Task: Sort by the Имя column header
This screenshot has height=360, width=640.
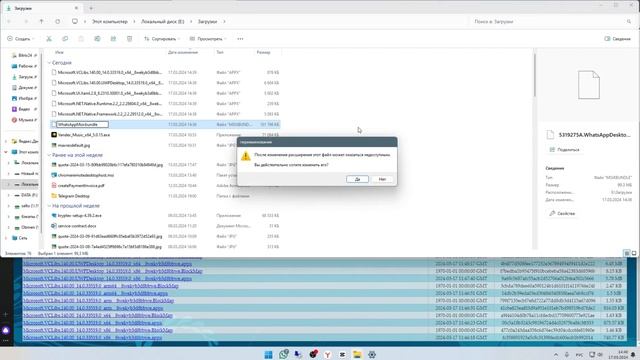Action: click(x=59, y=52)
